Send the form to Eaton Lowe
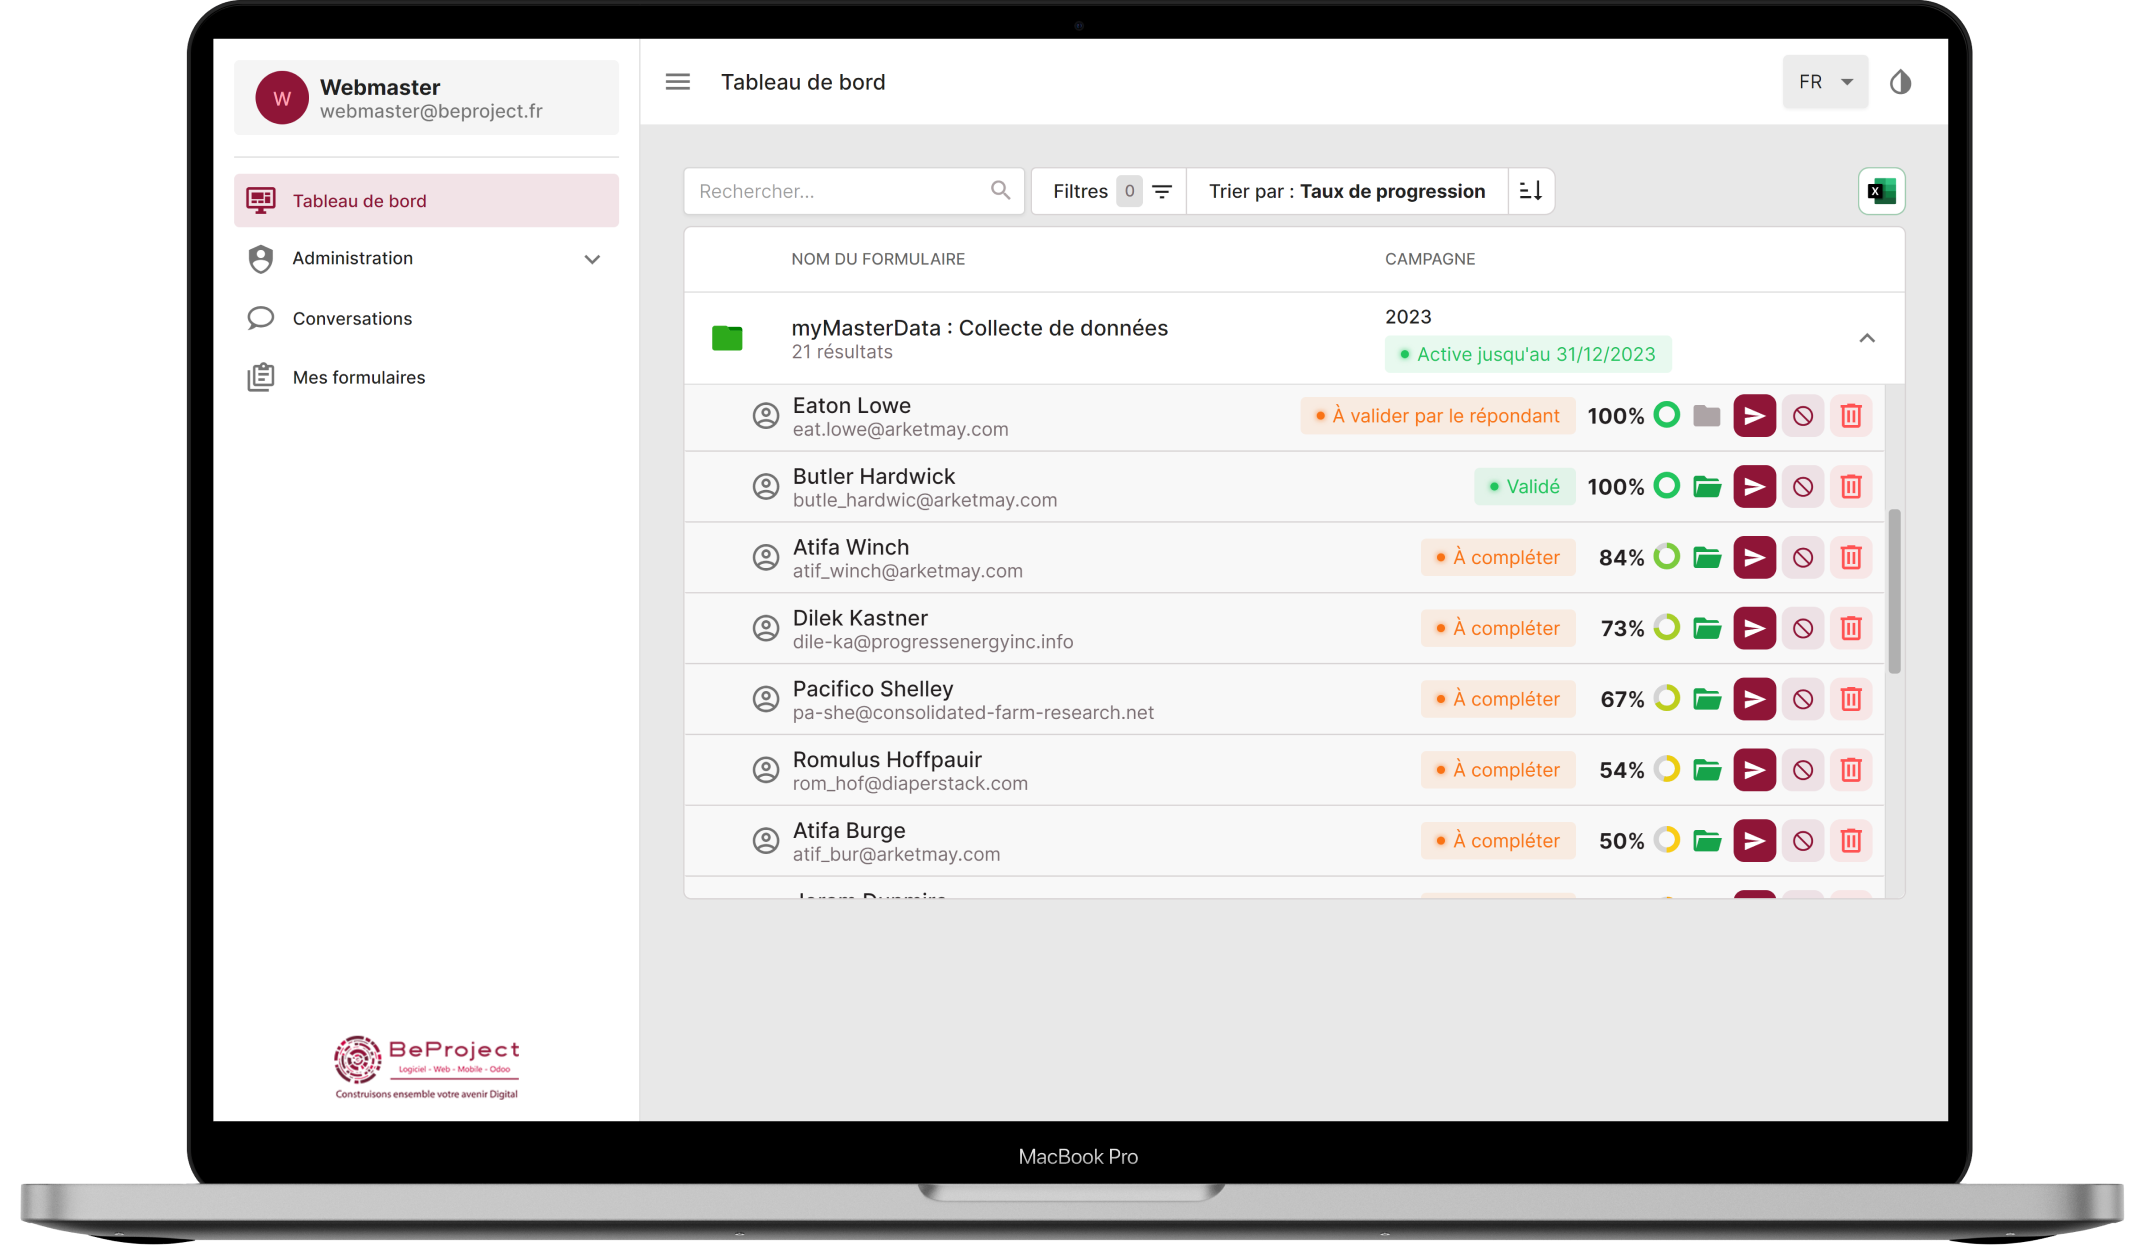 coord(1754,415)
